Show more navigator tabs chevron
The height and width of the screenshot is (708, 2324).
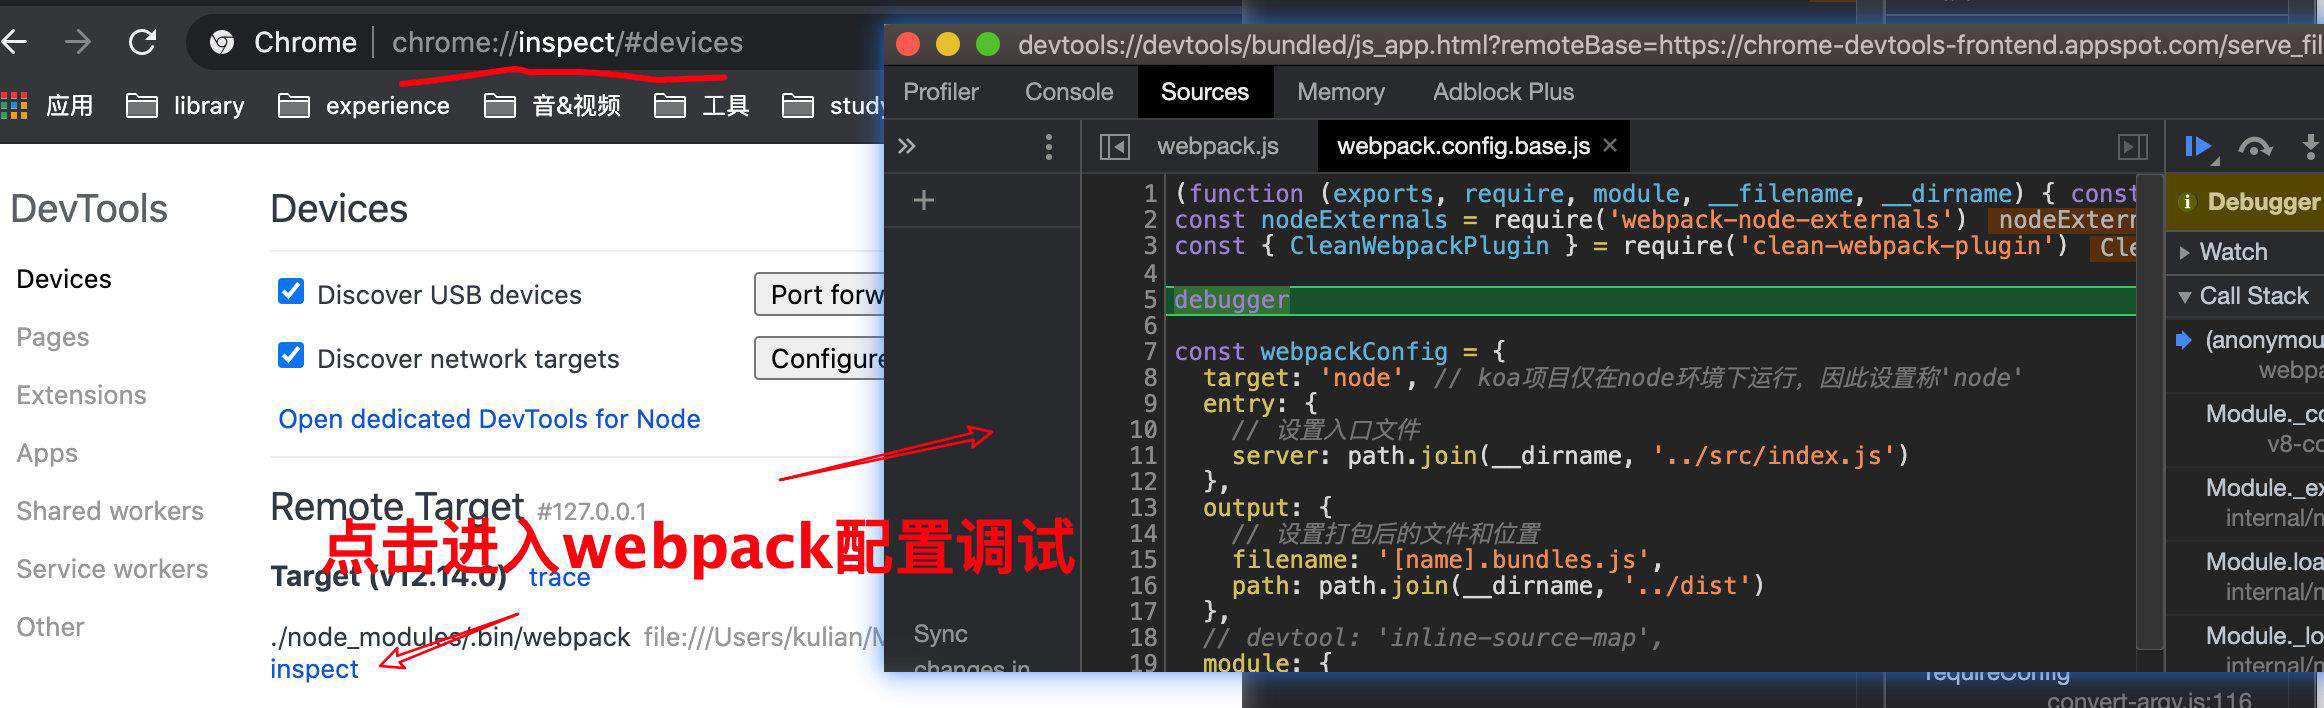point(907,146)
